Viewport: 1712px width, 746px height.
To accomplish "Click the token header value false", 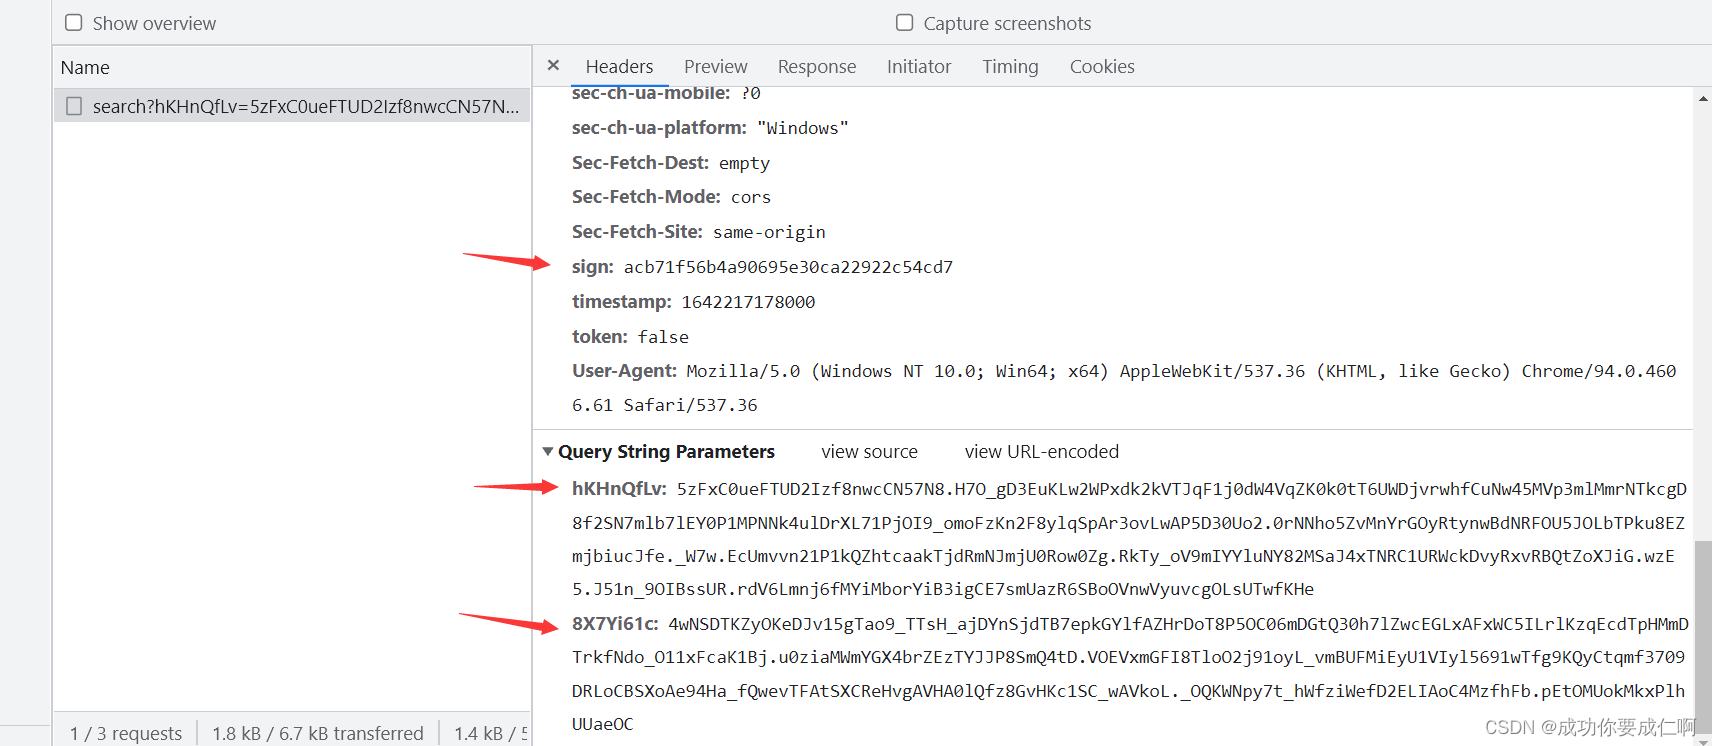I will [663, 337].
